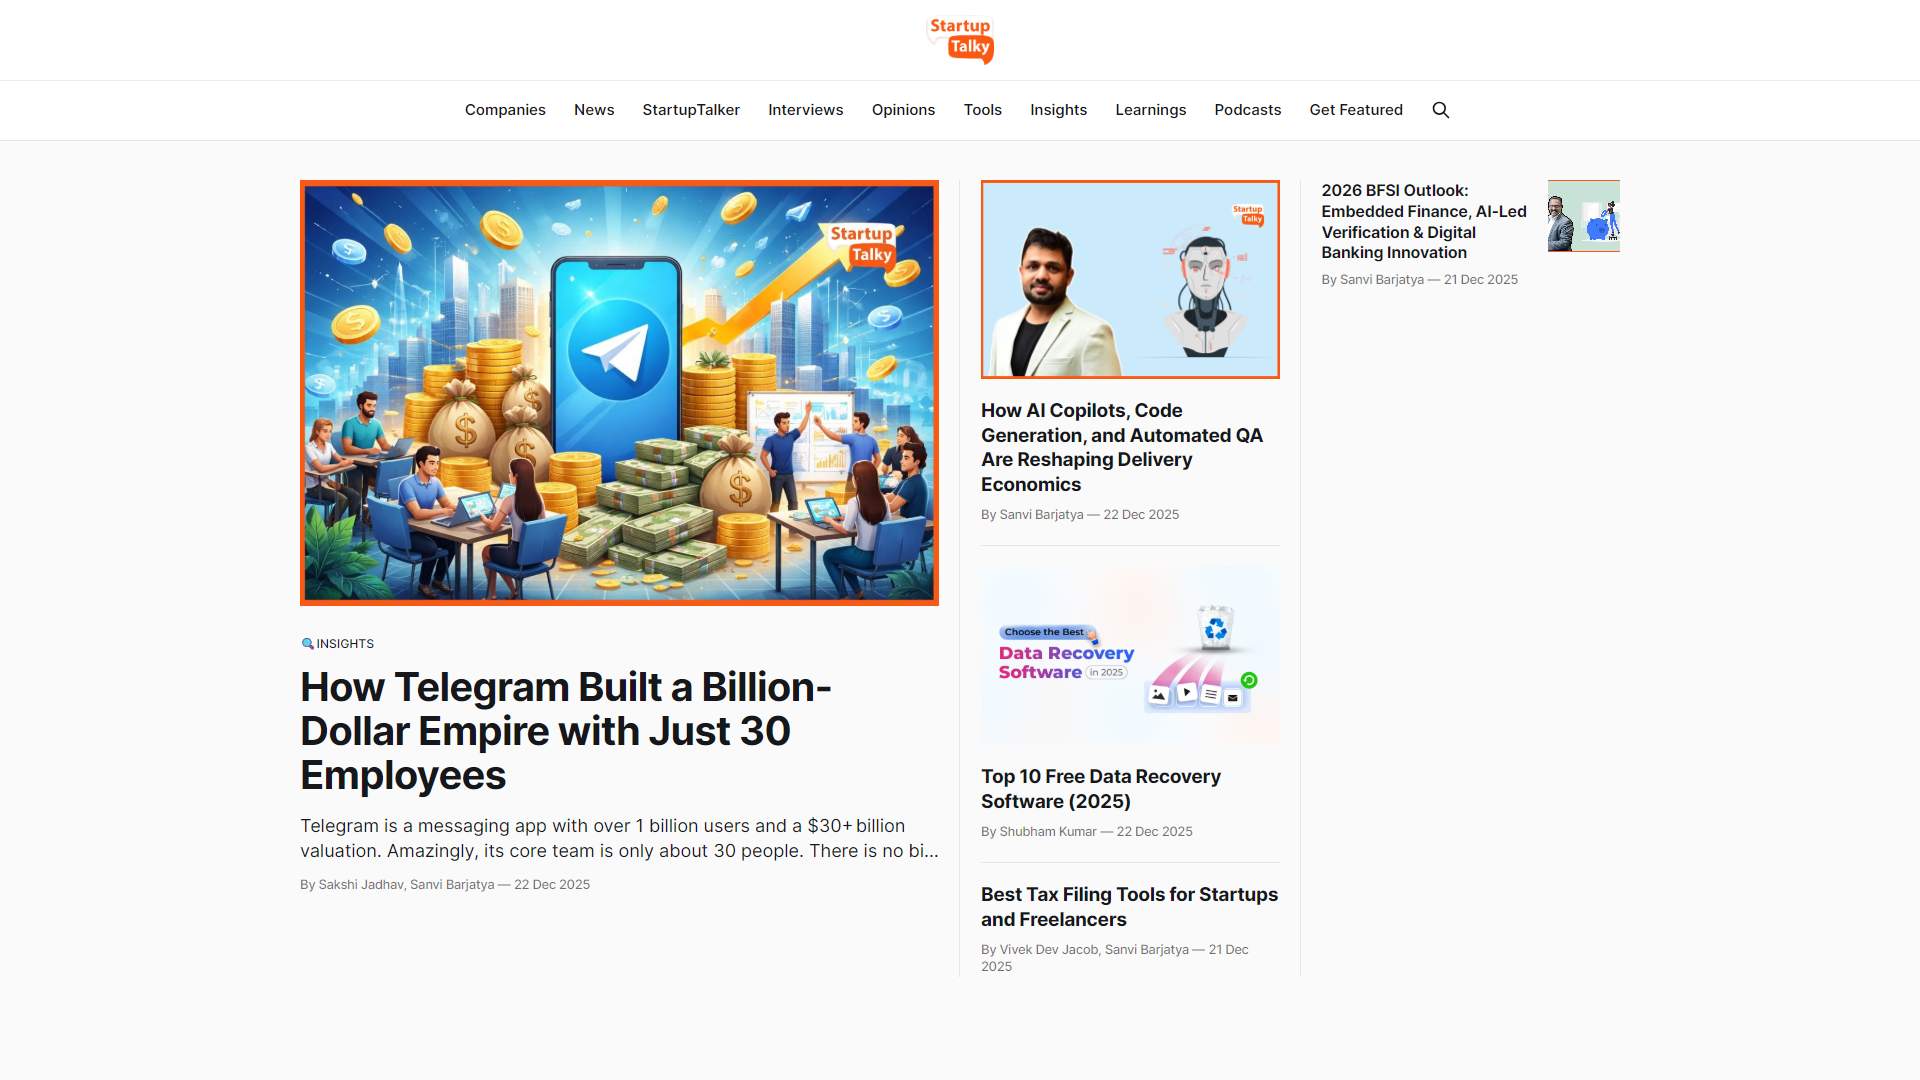Open the 2026 BFSI Outlook article

tap(1423, 221)
